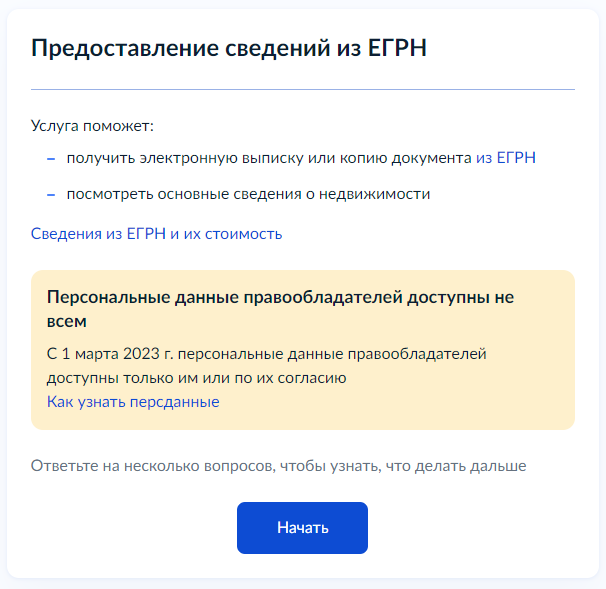Click 'доступны только им или по их согласию' line
The height and width of the screenshot is (589, 606).
click(196, 378)
